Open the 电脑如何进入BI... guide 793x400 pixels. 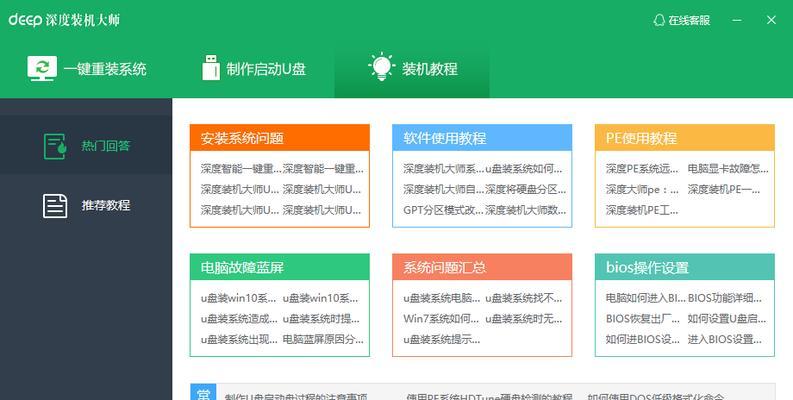(x=645, y=298)
